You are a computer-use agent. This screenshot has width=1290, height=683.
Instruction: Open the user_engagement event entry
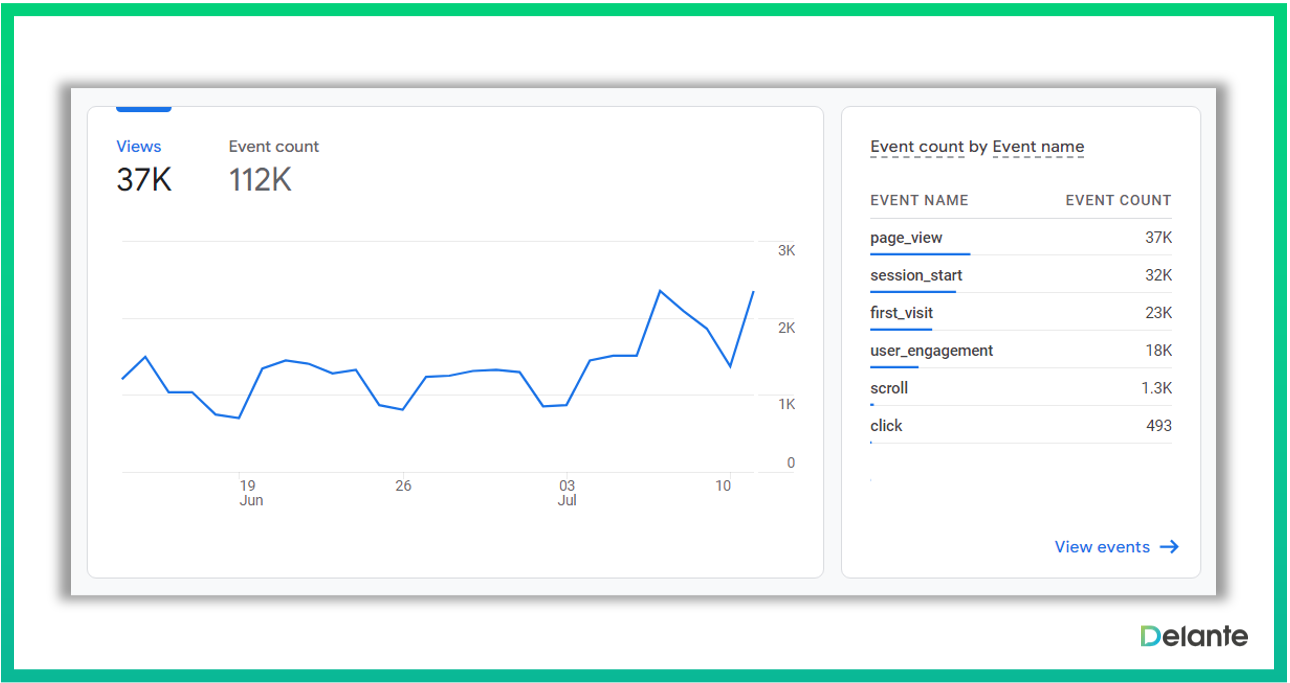click(x=931, y=351)
